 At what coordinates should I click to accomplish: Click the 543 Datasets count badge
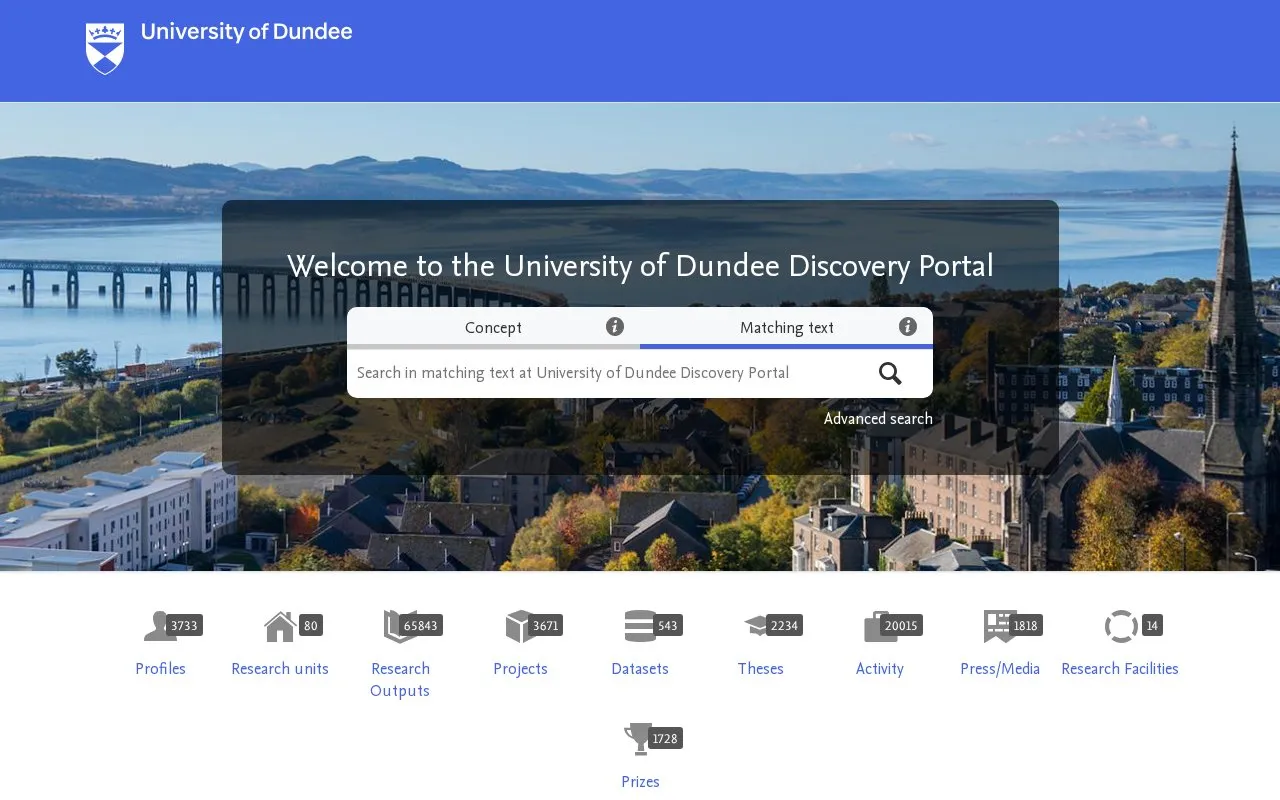click(668, 626)
